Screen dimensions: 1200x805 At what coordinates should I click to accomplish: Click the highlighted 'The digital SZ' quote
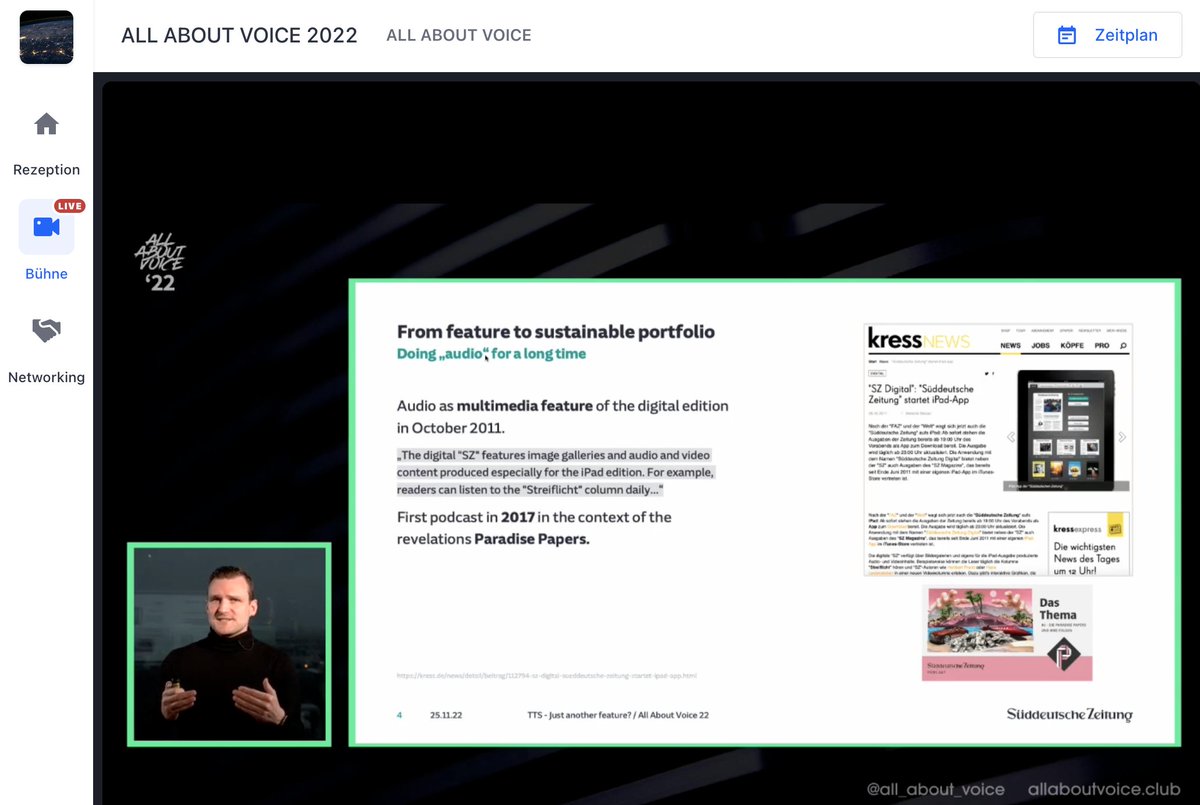click(x=555, y=472)
